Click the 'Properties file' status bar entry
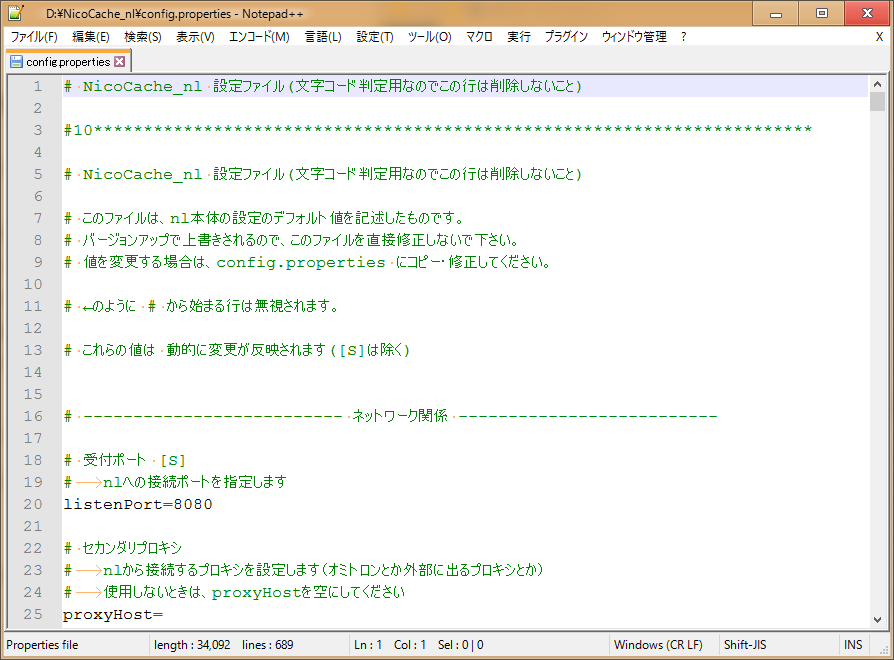Screen dimensions: 894x660 click(x=42, y=645)
